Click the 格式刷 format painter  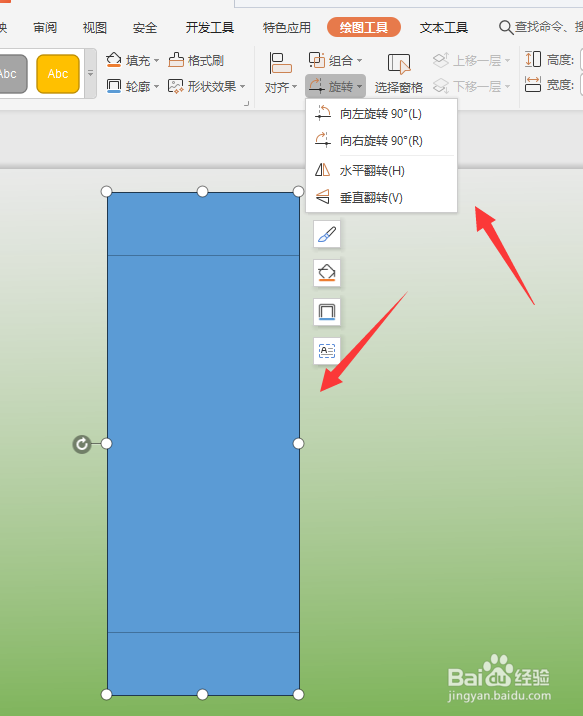click(x=196, y=60)
